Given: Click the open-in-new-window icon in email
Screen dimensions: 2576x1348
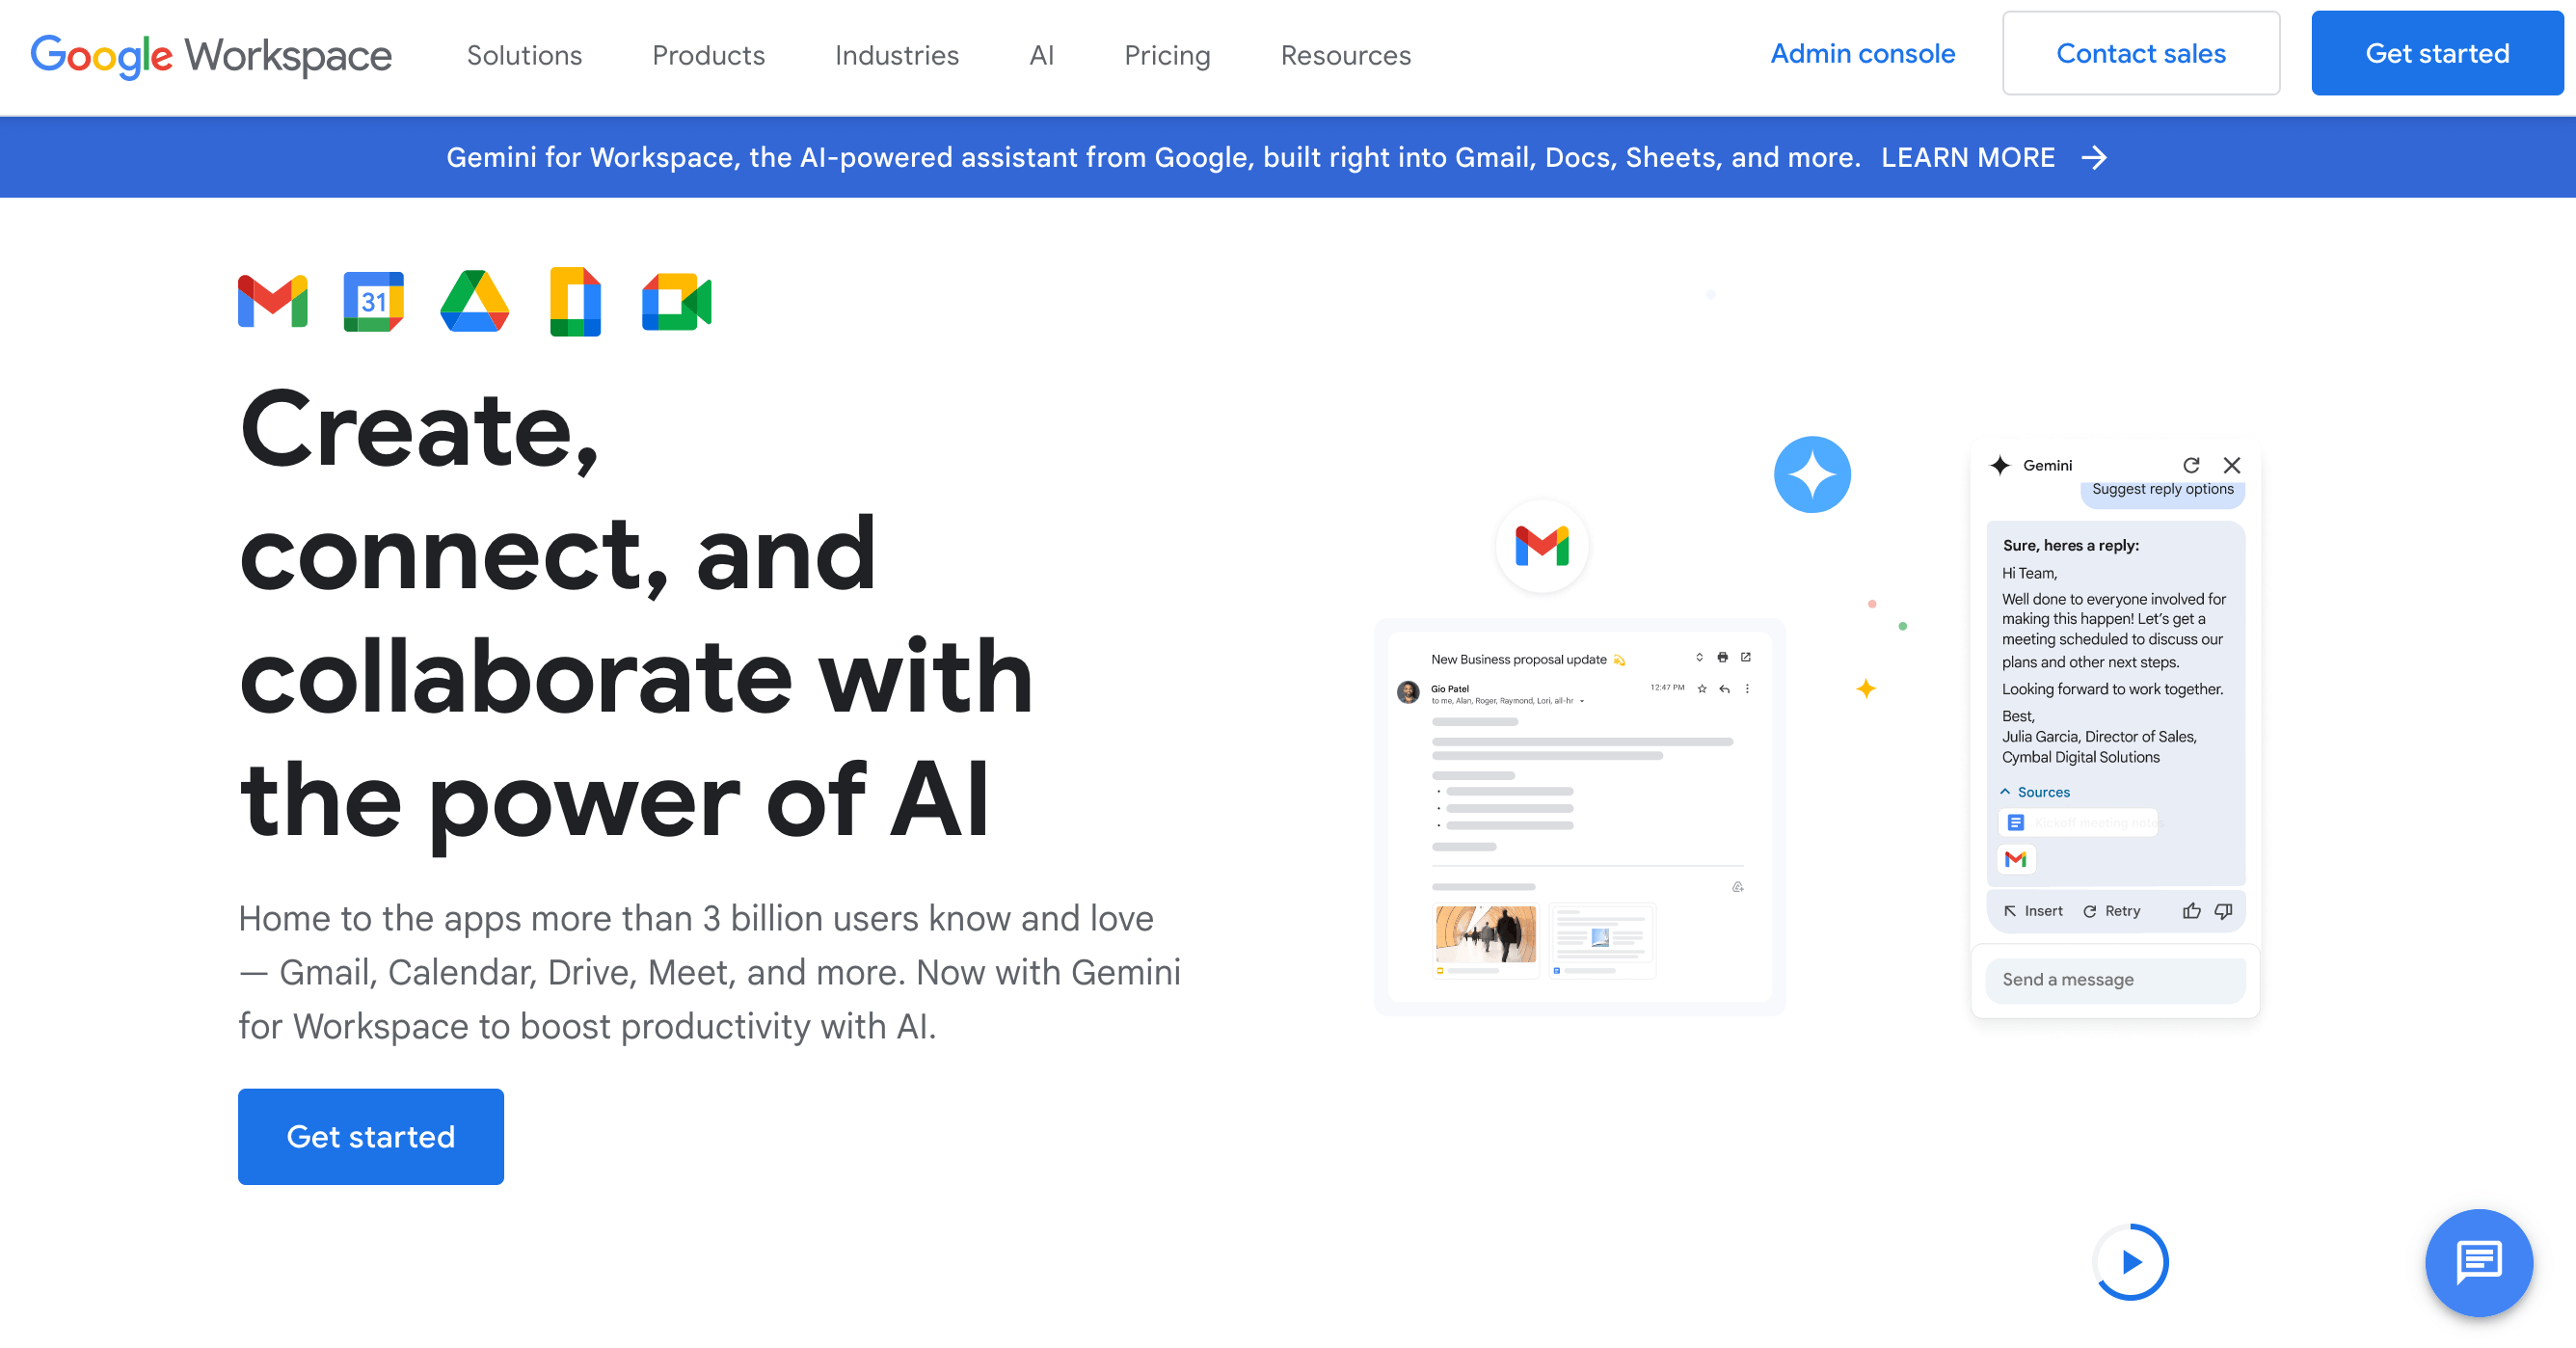Looking at the screenshot, I should point(1745,657).
